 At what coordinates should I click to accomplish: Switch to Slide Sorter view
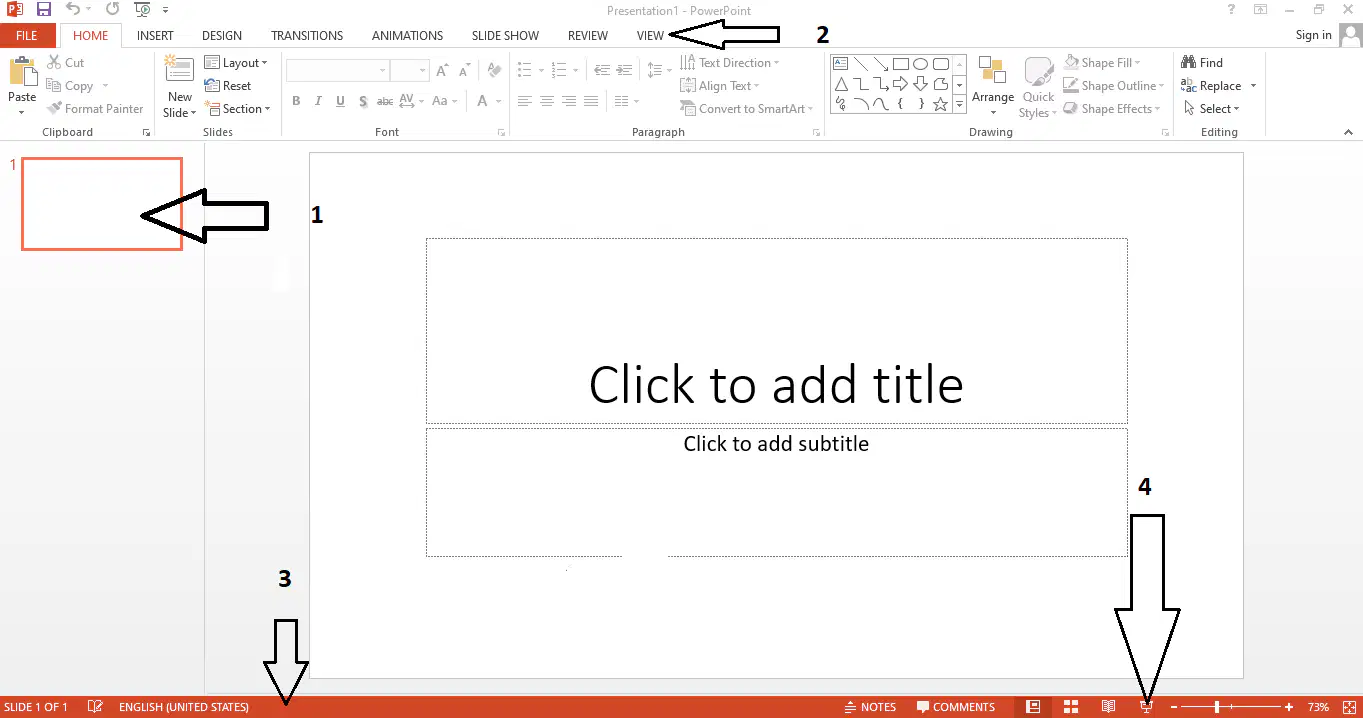(1071, 707)
